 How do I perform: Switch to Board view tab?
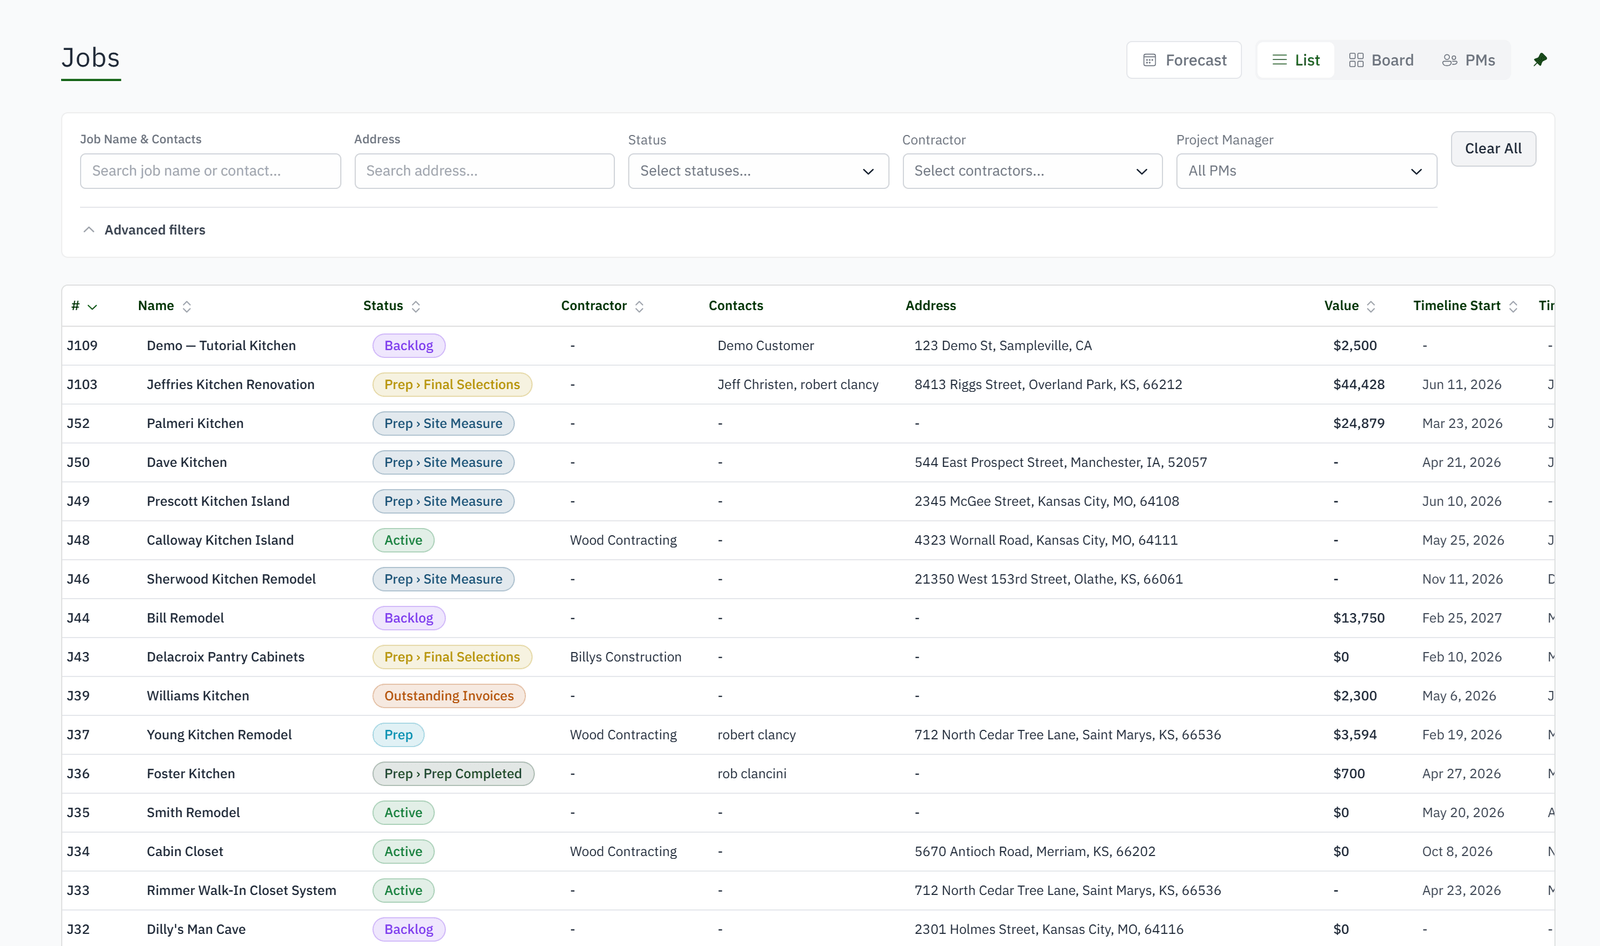1381,60
